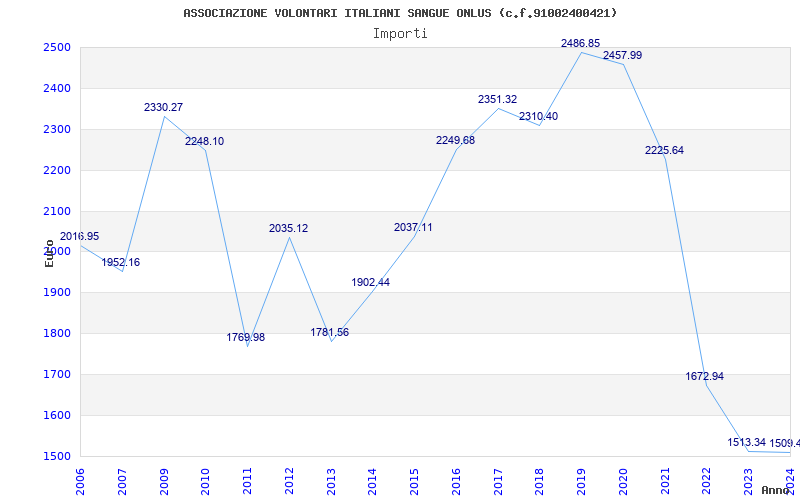Click x-axis year 2006
This screenshot has height=500, width=800.
tap(80, 481)
